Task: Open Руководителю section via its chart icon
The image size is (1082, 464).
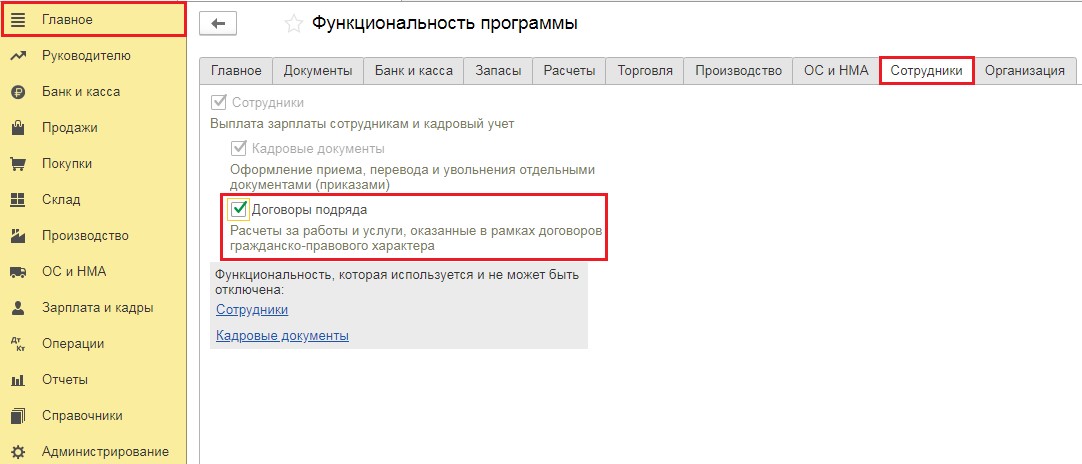Action: 18,56
